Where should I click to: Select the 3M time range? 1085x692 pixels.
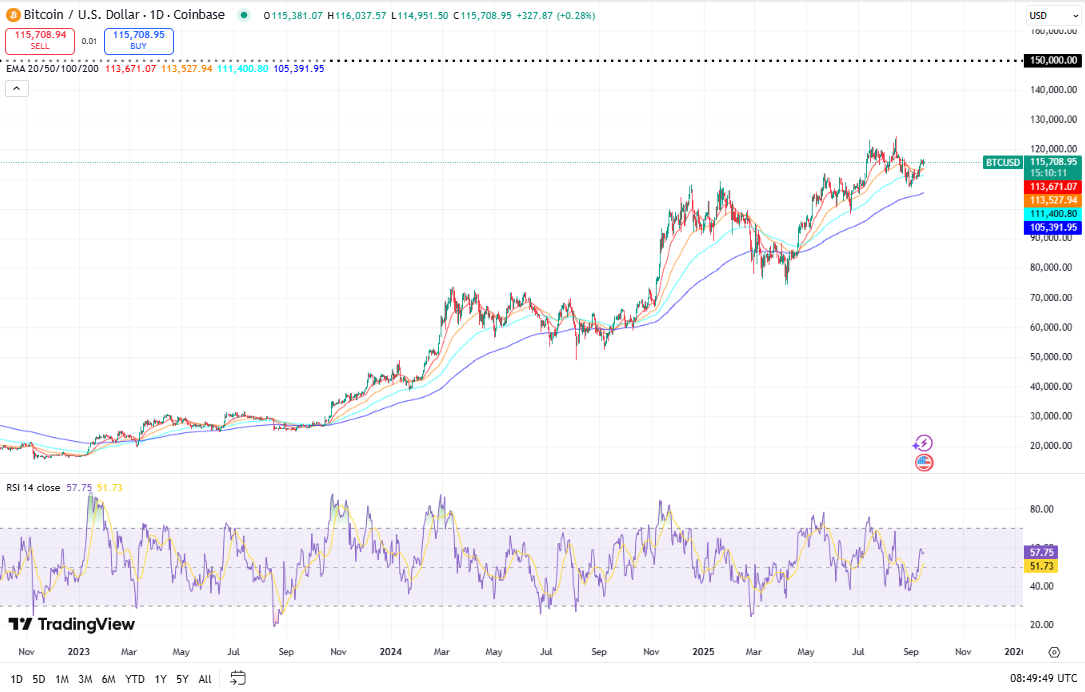pyautogui.click(x=85, y=679)
